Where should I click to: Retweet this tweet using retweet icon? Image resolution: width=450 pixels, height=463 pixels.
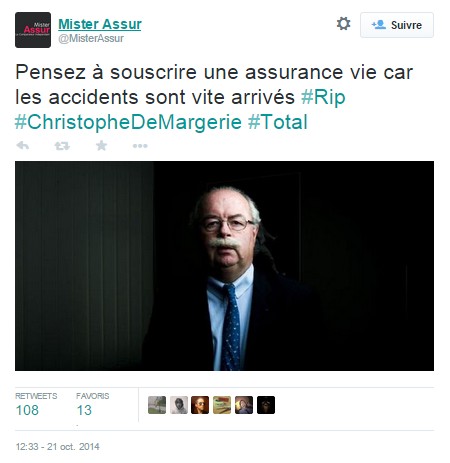pyautogui.click(x=62, y=146)
